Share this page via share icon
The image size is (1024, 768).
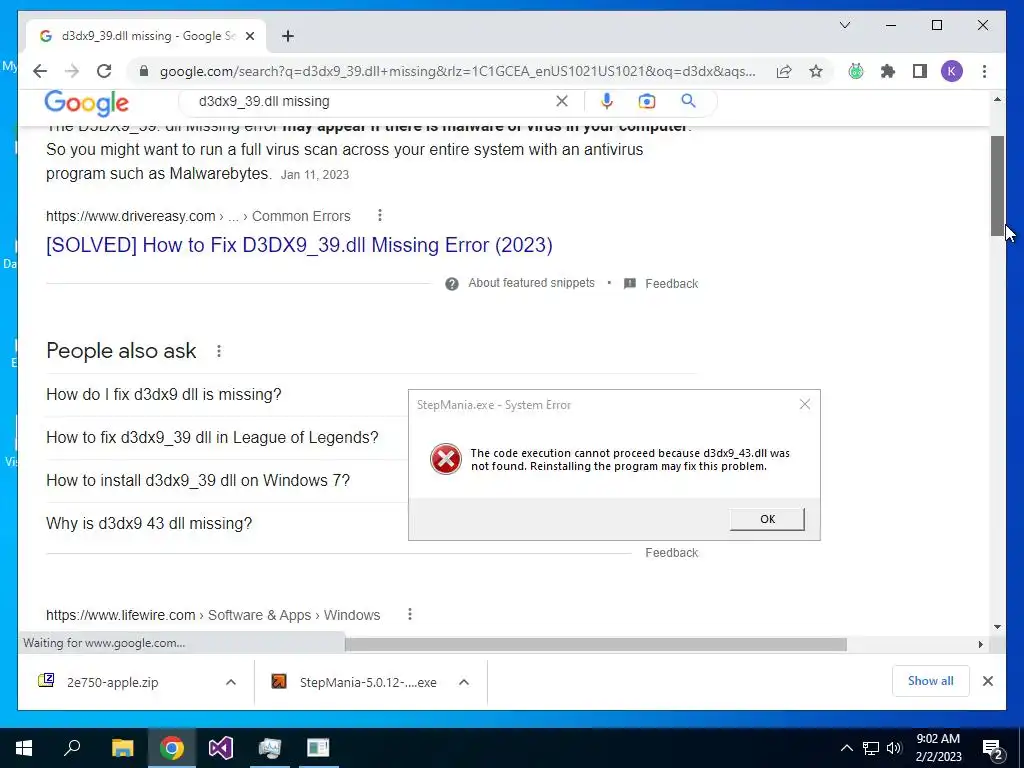784,71
